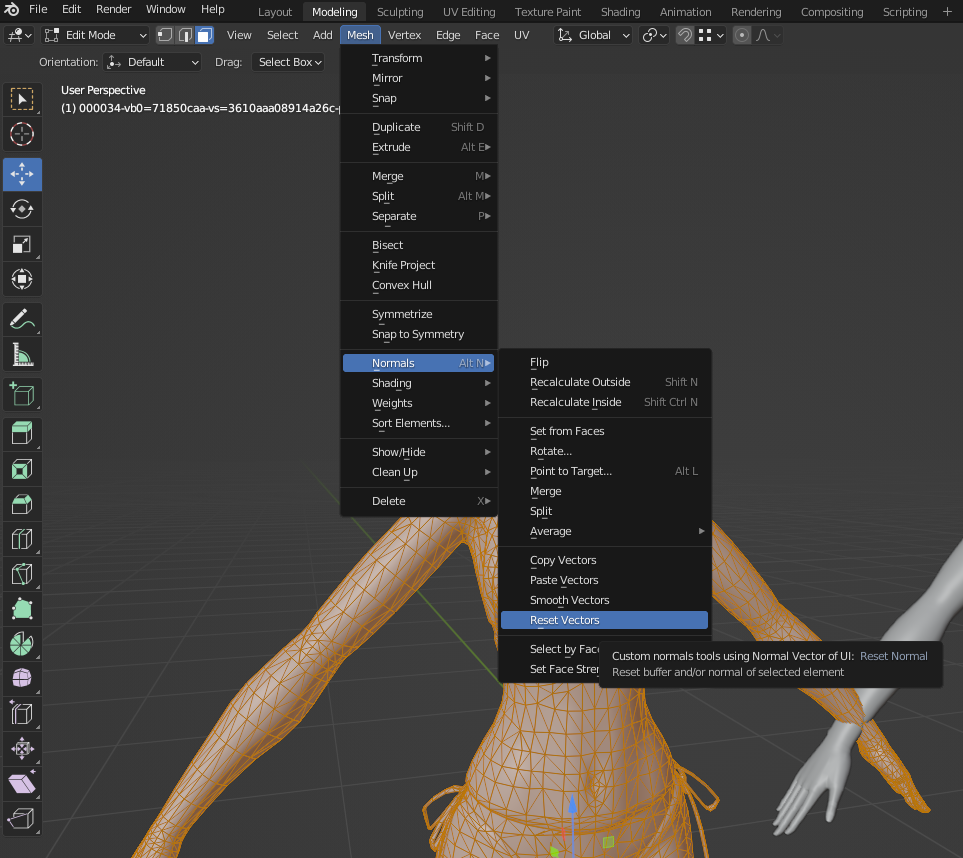Select the Add Cube tool

[22, 394]
